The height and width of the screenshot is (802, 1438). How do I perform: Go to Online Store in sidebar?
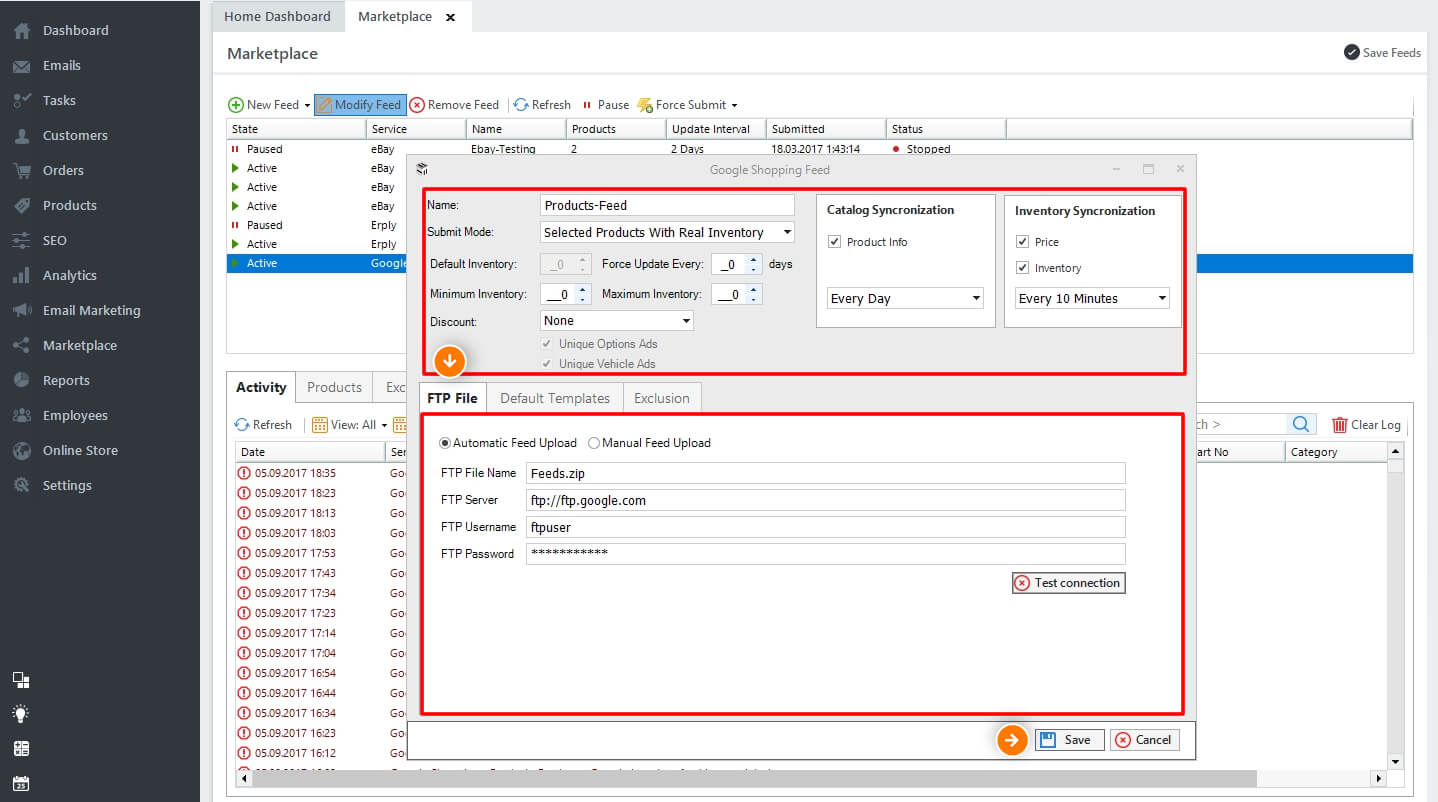click(x=80, y=450)
